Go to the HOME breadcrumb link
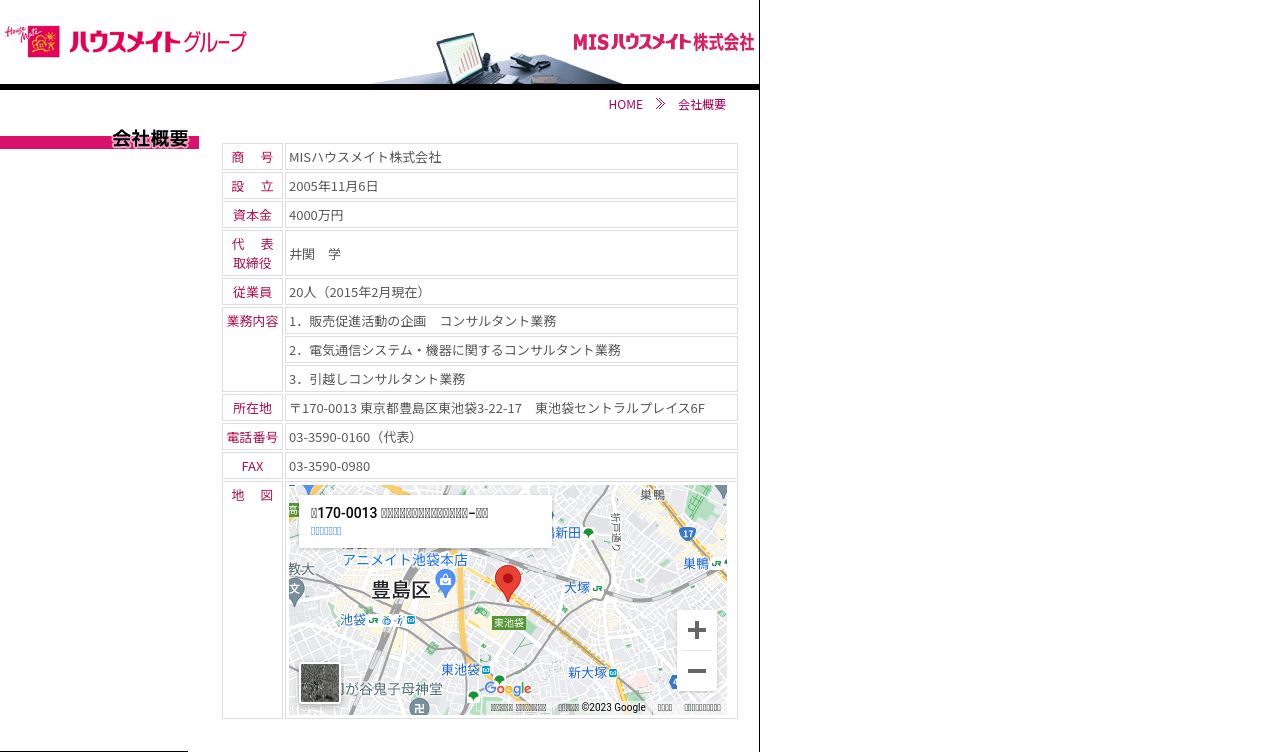 tap(626, 104)
